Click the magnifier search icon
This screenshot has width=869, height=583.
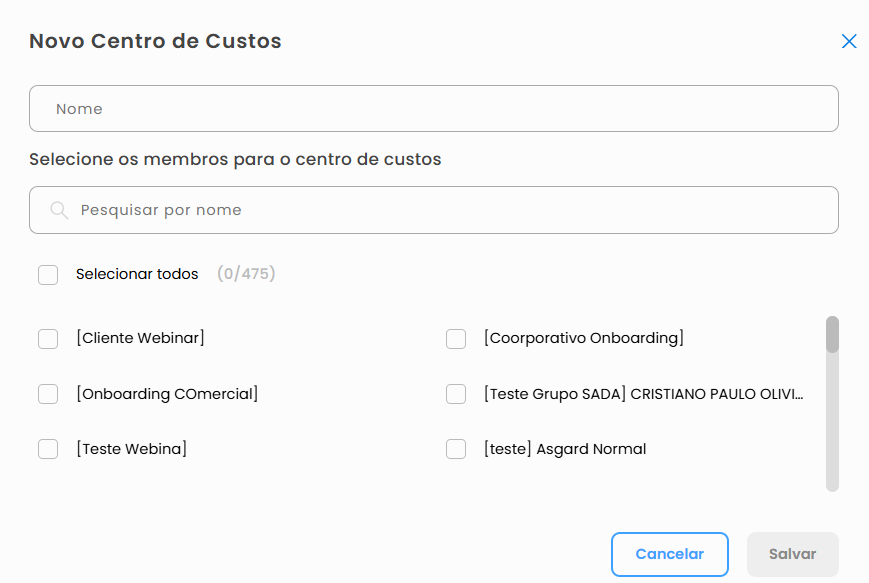coord(59,210)
